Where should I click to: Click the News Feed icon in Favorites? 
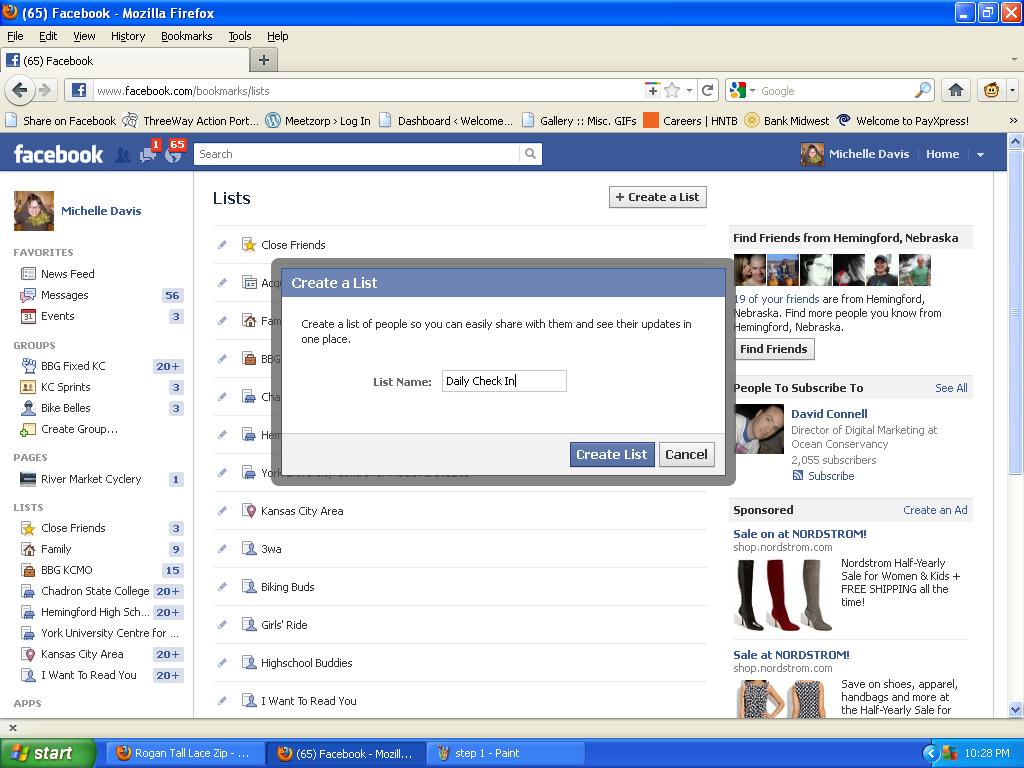click(x=28, y=274)
